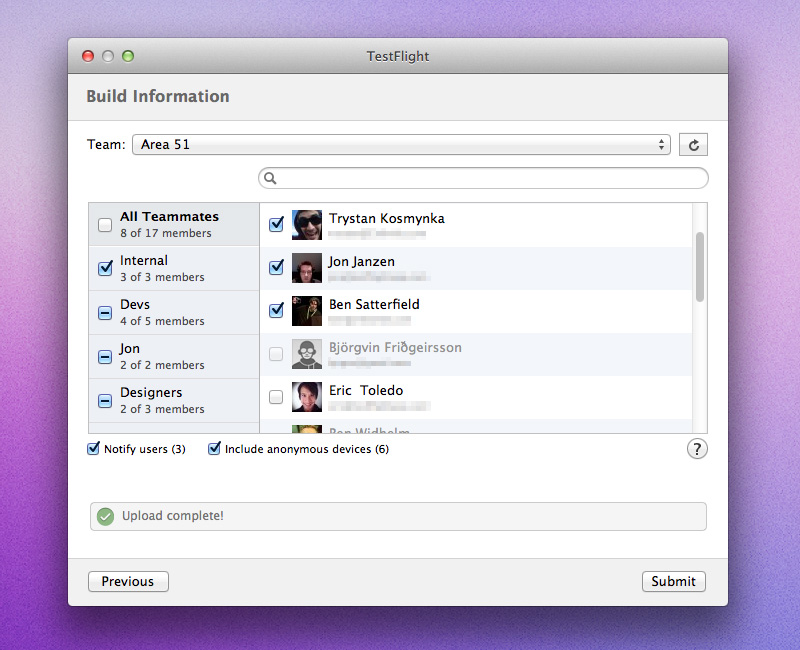Focus the teammate search field
Screen dimensions: 800x650
click(483, 178)
